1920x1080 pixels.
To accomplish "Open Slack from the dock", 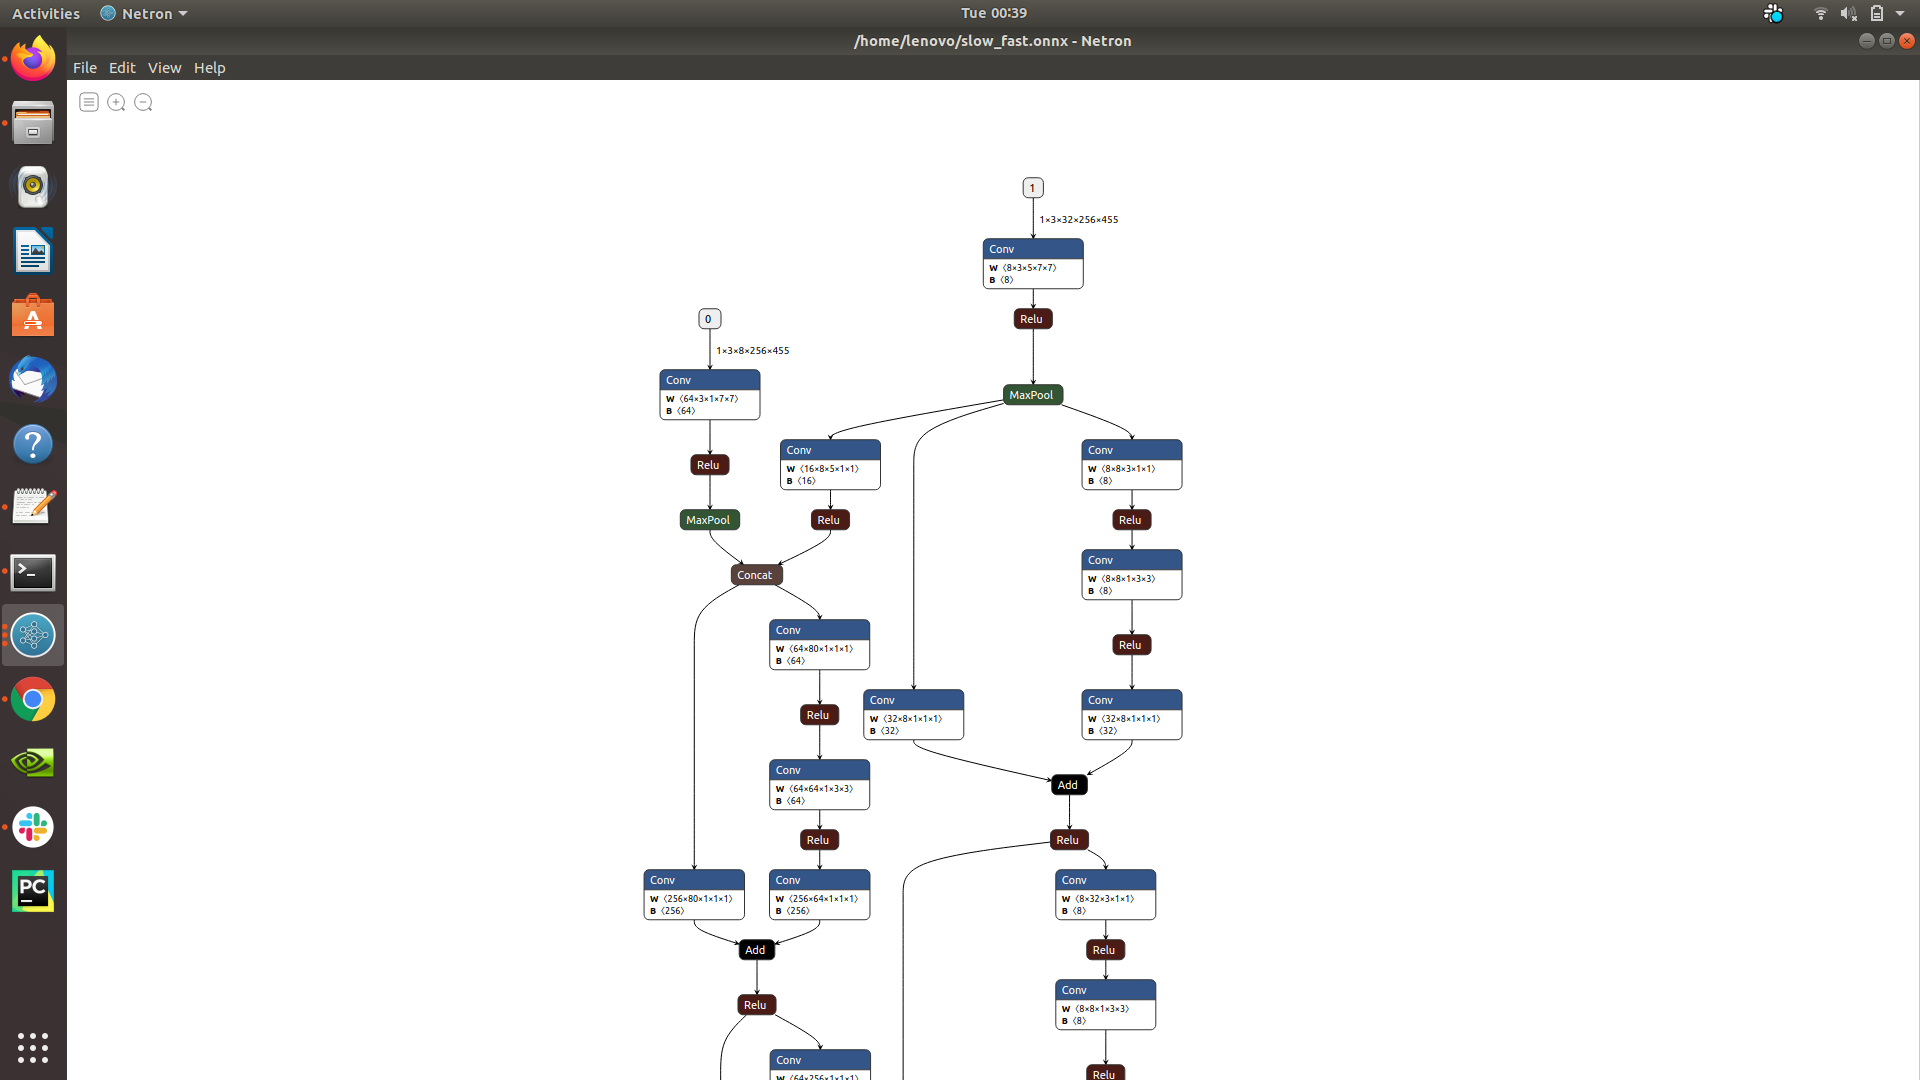I will click(x=33, y=827).
